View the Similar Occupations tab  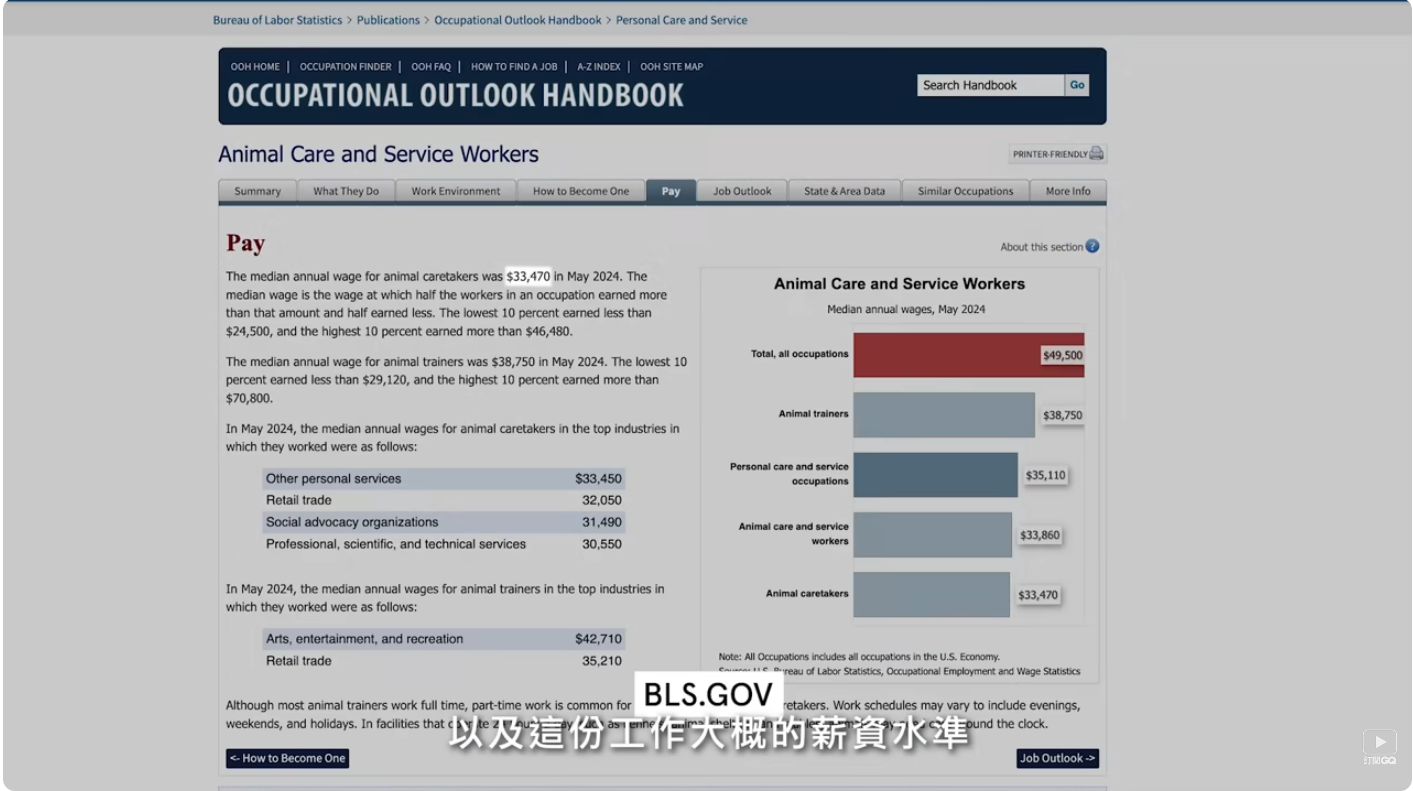[x=965, y=192]
